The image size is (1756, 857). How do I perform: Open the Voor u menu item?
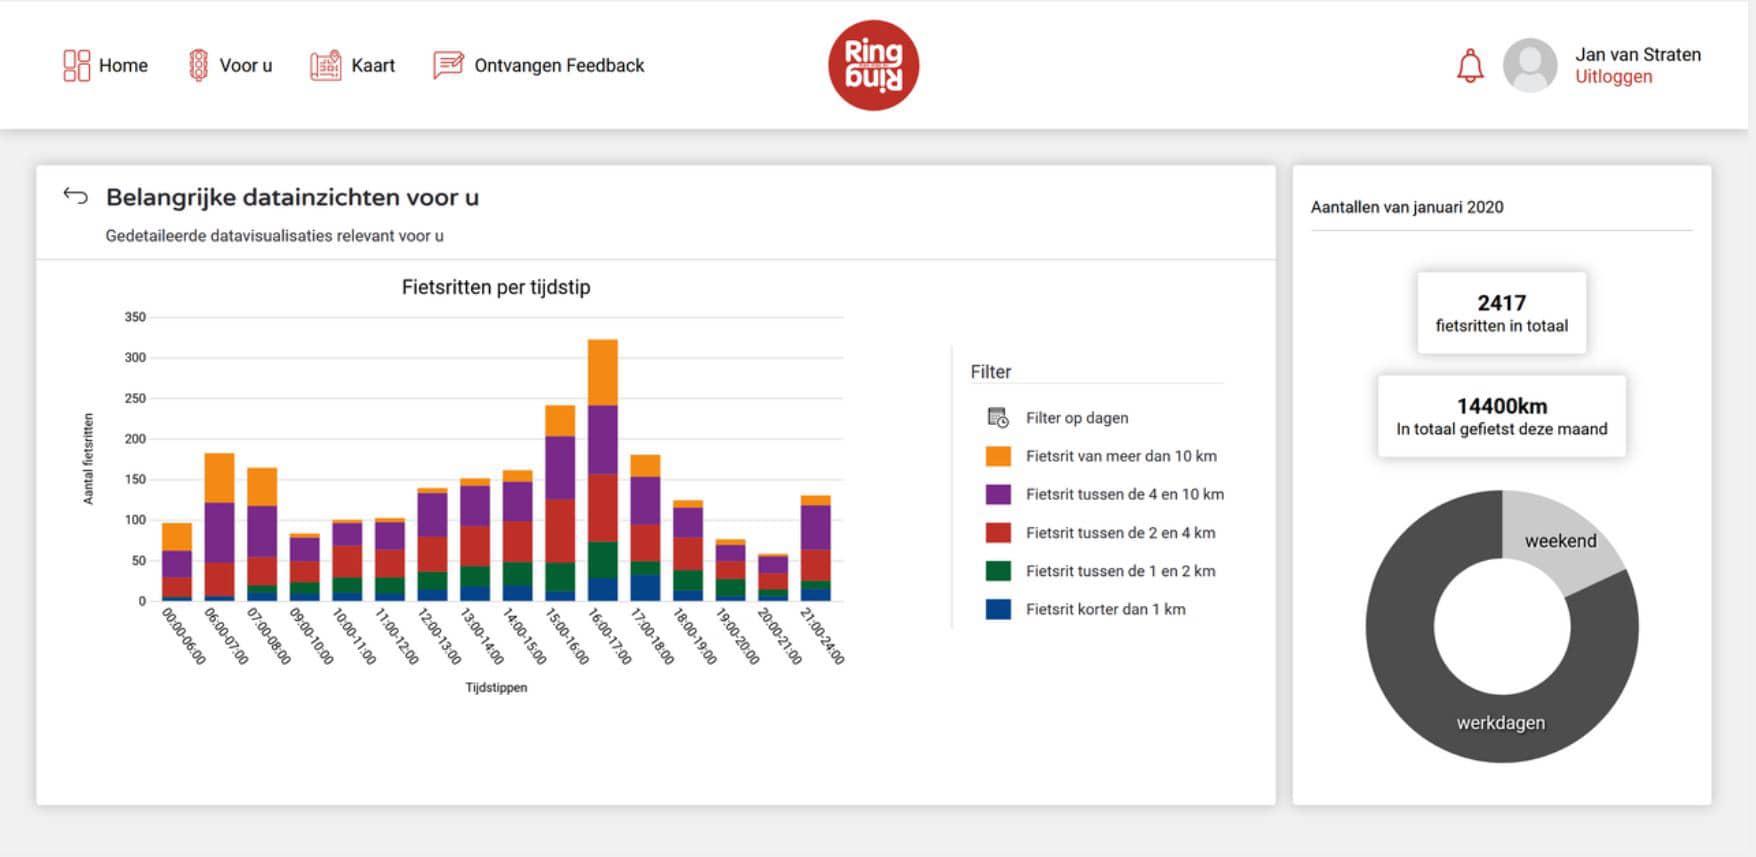pos(245,66)
